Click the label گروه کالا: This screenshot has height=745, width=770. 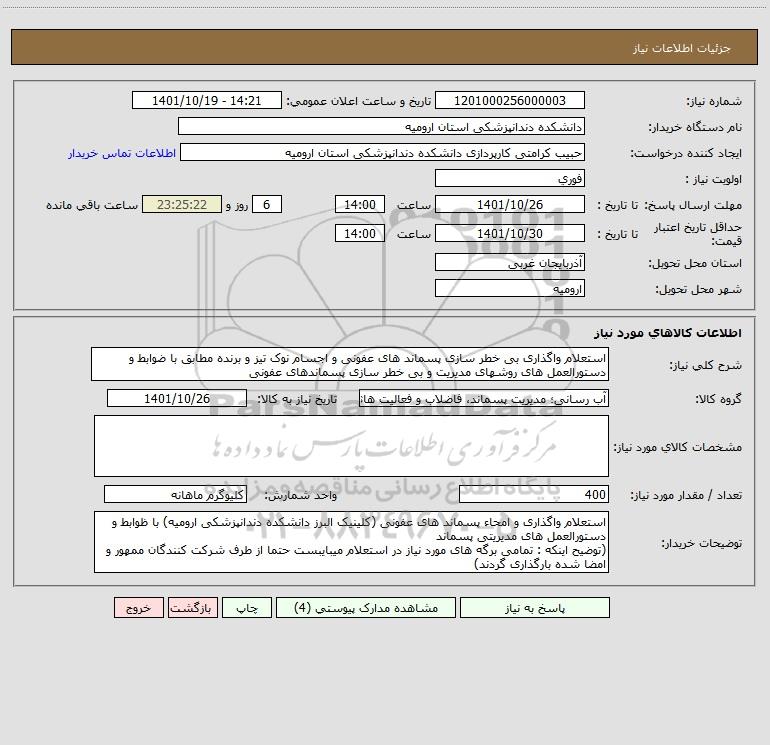click(x=718, y=399)
